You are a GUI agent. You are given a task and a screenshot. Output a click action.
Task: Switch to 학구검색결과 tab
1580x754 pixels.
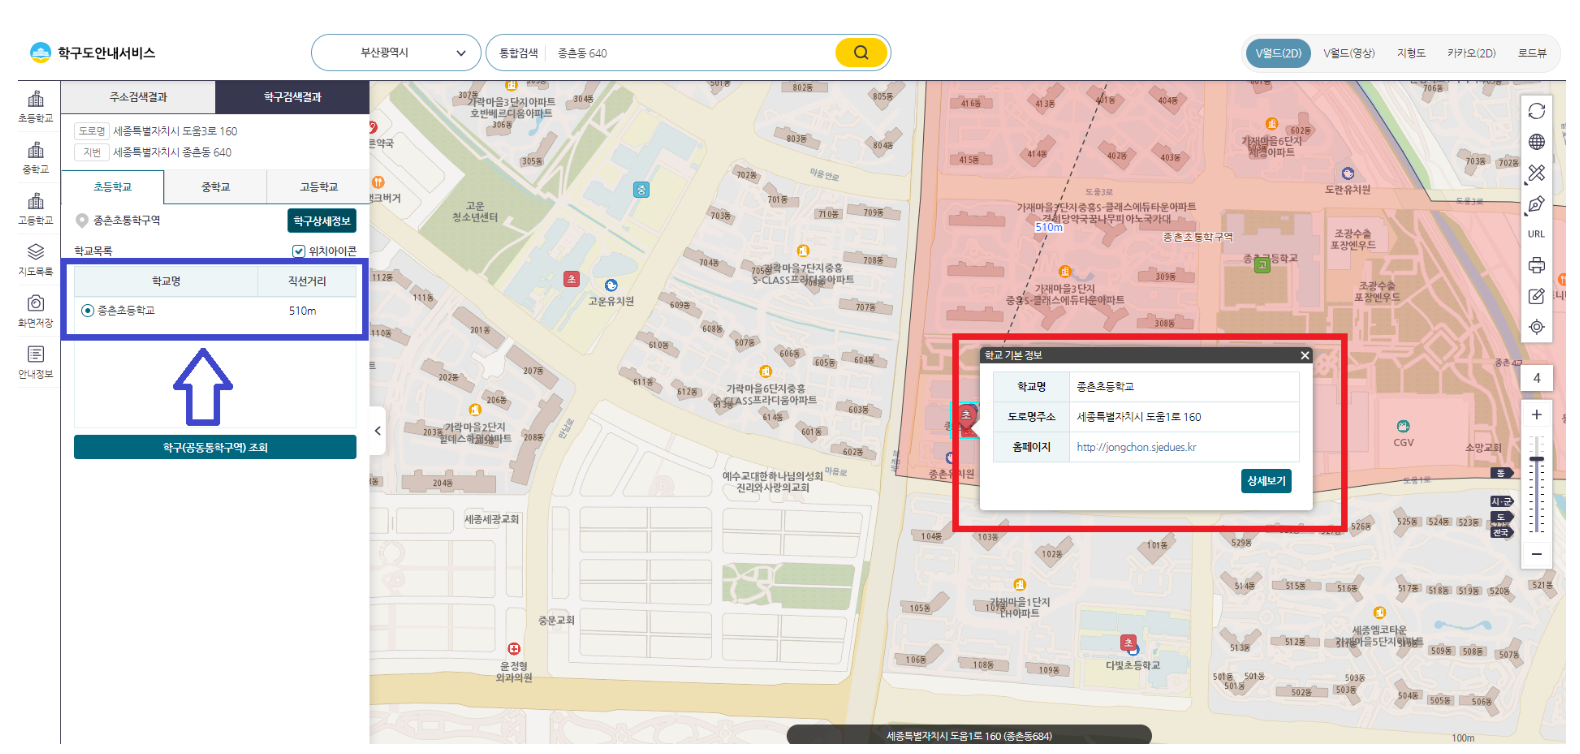292,97
